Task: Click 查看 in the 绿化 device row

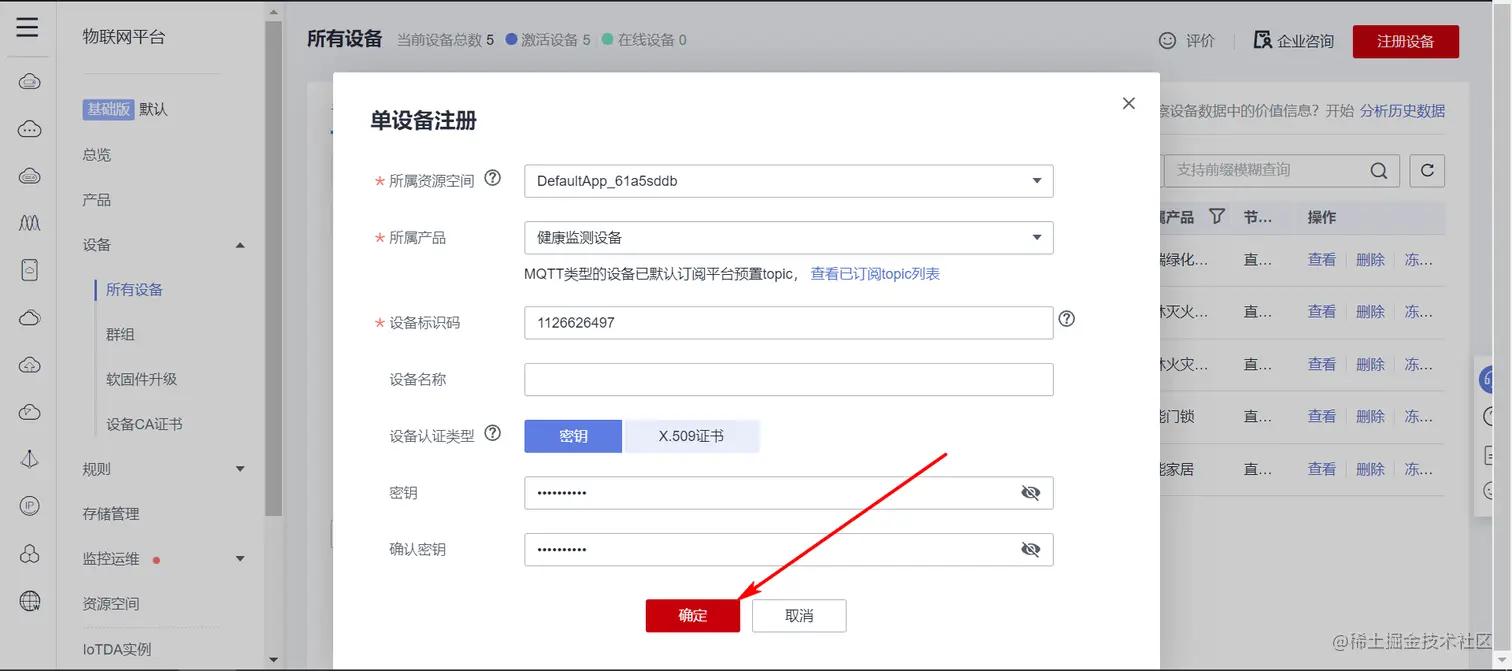Action: tap(1322, 260)
